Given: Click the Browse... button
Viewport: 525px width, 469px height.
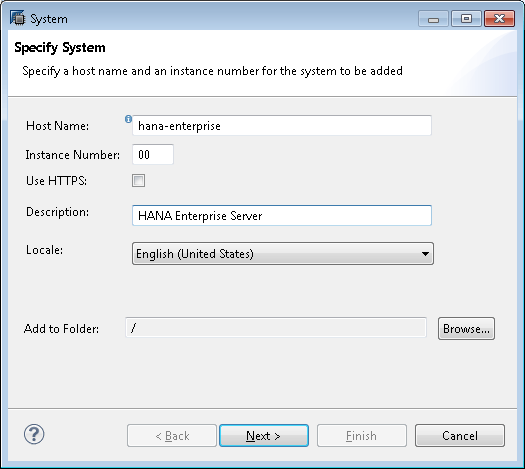Looking at the screenshot, I should pyautogui.click(x=466, y=329).
